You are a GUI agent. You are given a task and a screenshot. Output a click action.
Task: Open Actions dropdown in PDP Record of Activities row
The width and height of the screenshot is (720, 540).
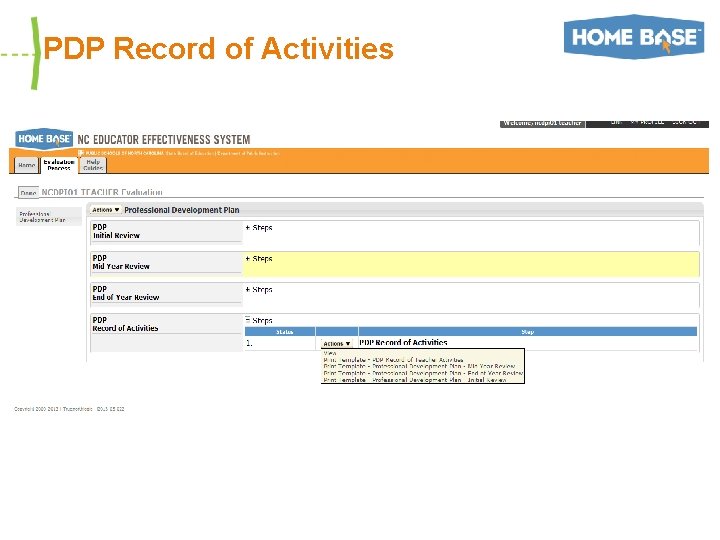pos(337,343)
